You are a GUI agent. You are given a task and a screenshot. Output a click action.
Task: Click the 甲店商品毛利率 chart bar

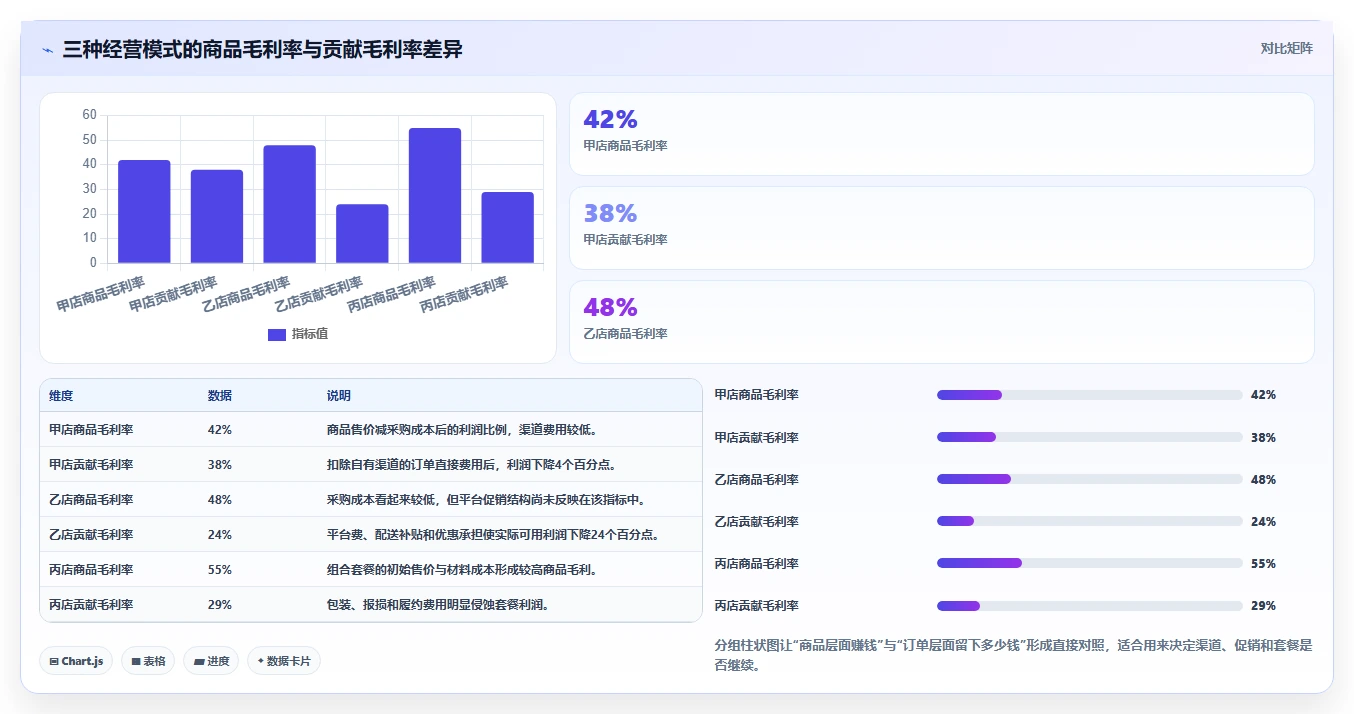pos(144,211)
